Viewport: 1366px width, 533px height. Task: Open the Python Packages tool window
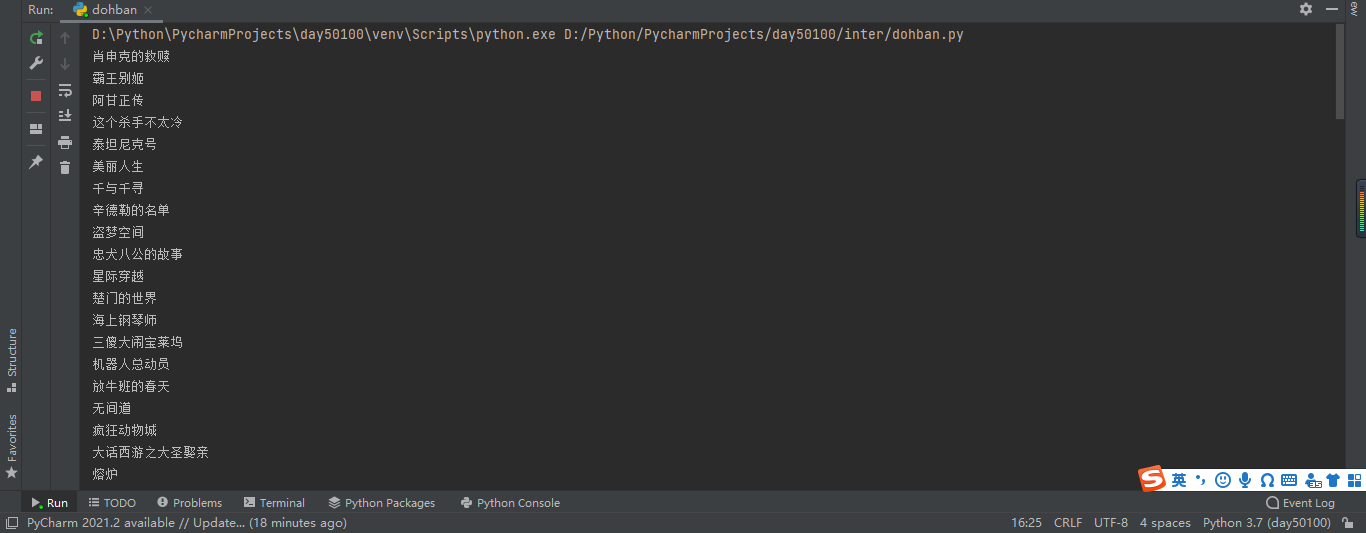pyautogui.click(x=381, y=503)
